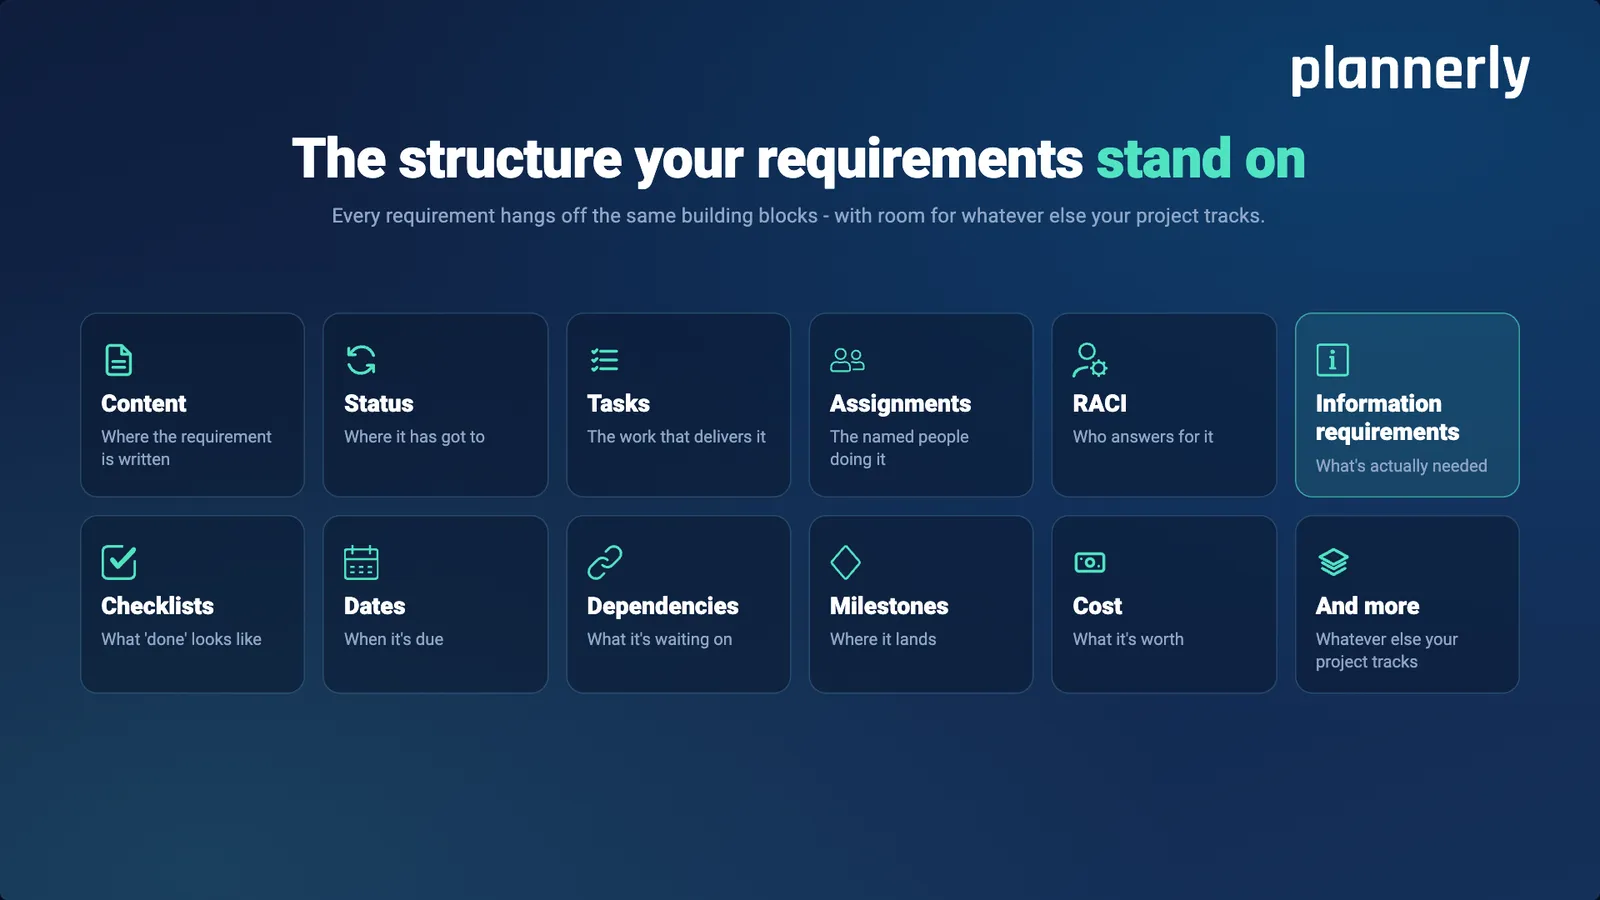Click the main headline 'The structure your requirements'
The height and width of the screenshot is (900, 1600).
687,160
